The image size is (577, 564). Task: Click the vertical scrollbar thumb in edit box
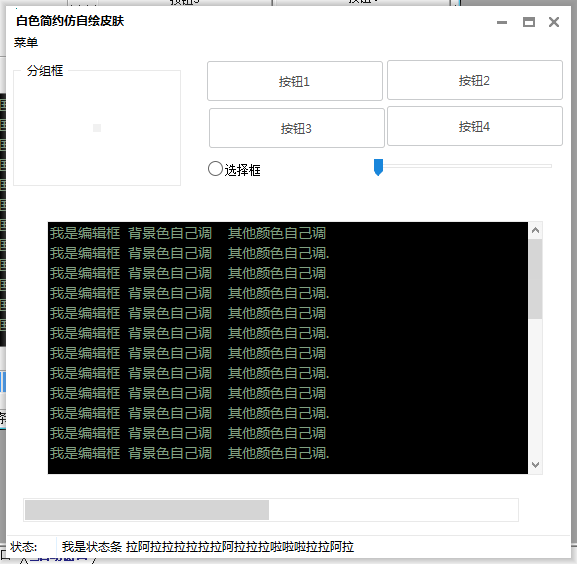tap(535, 279)
